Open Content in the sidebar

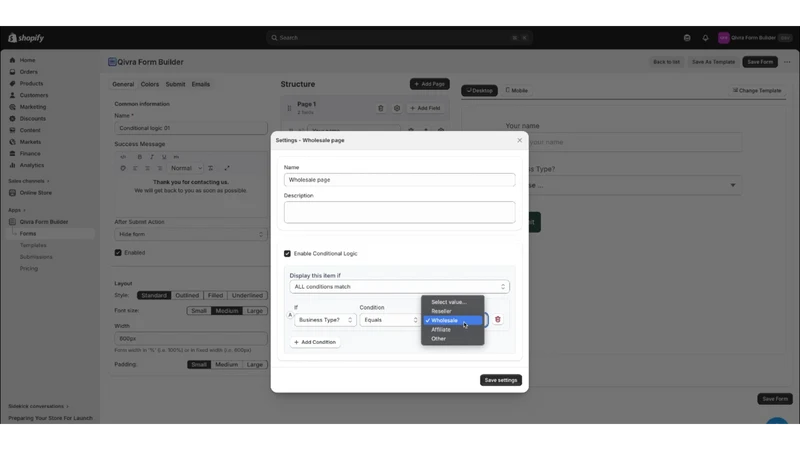click(x=30, y=130)
